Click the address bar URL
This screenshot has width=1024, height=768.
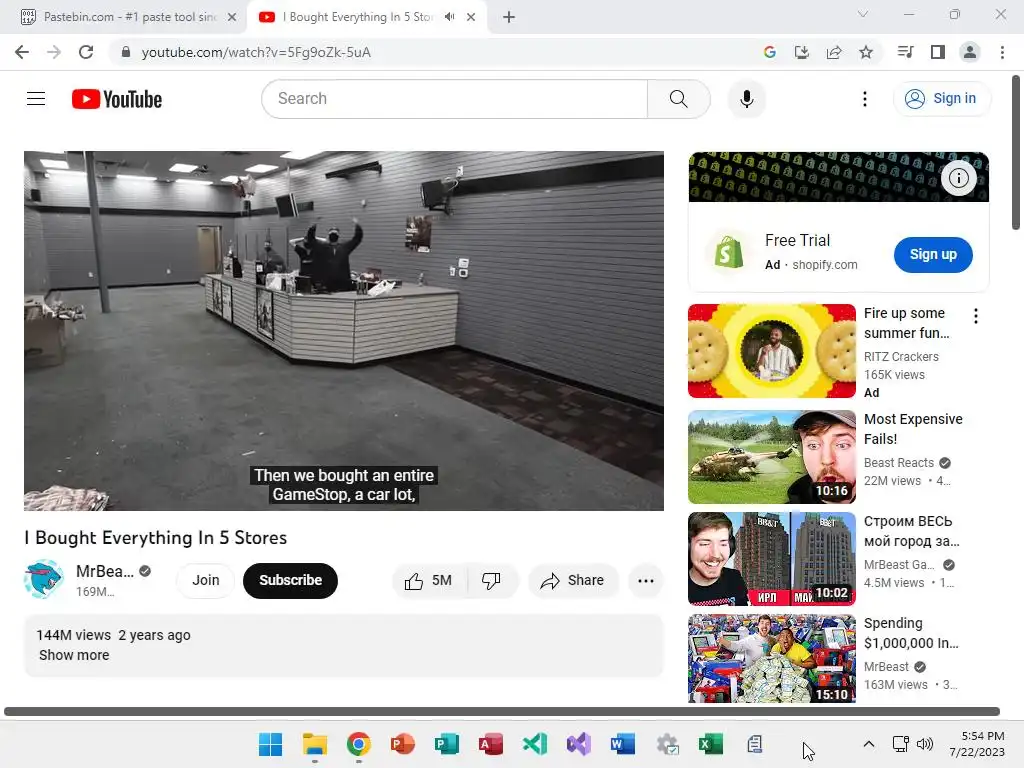click(256, 52)
